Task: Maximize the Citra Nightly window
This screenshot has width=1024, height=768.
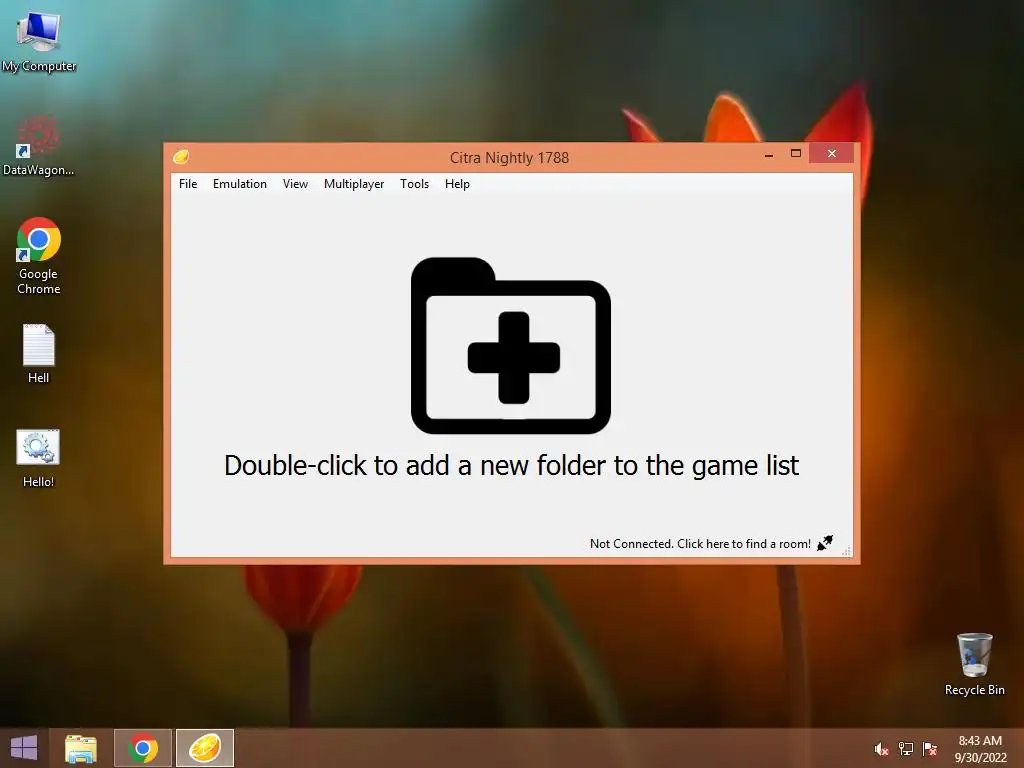Action: click(795, 153)
